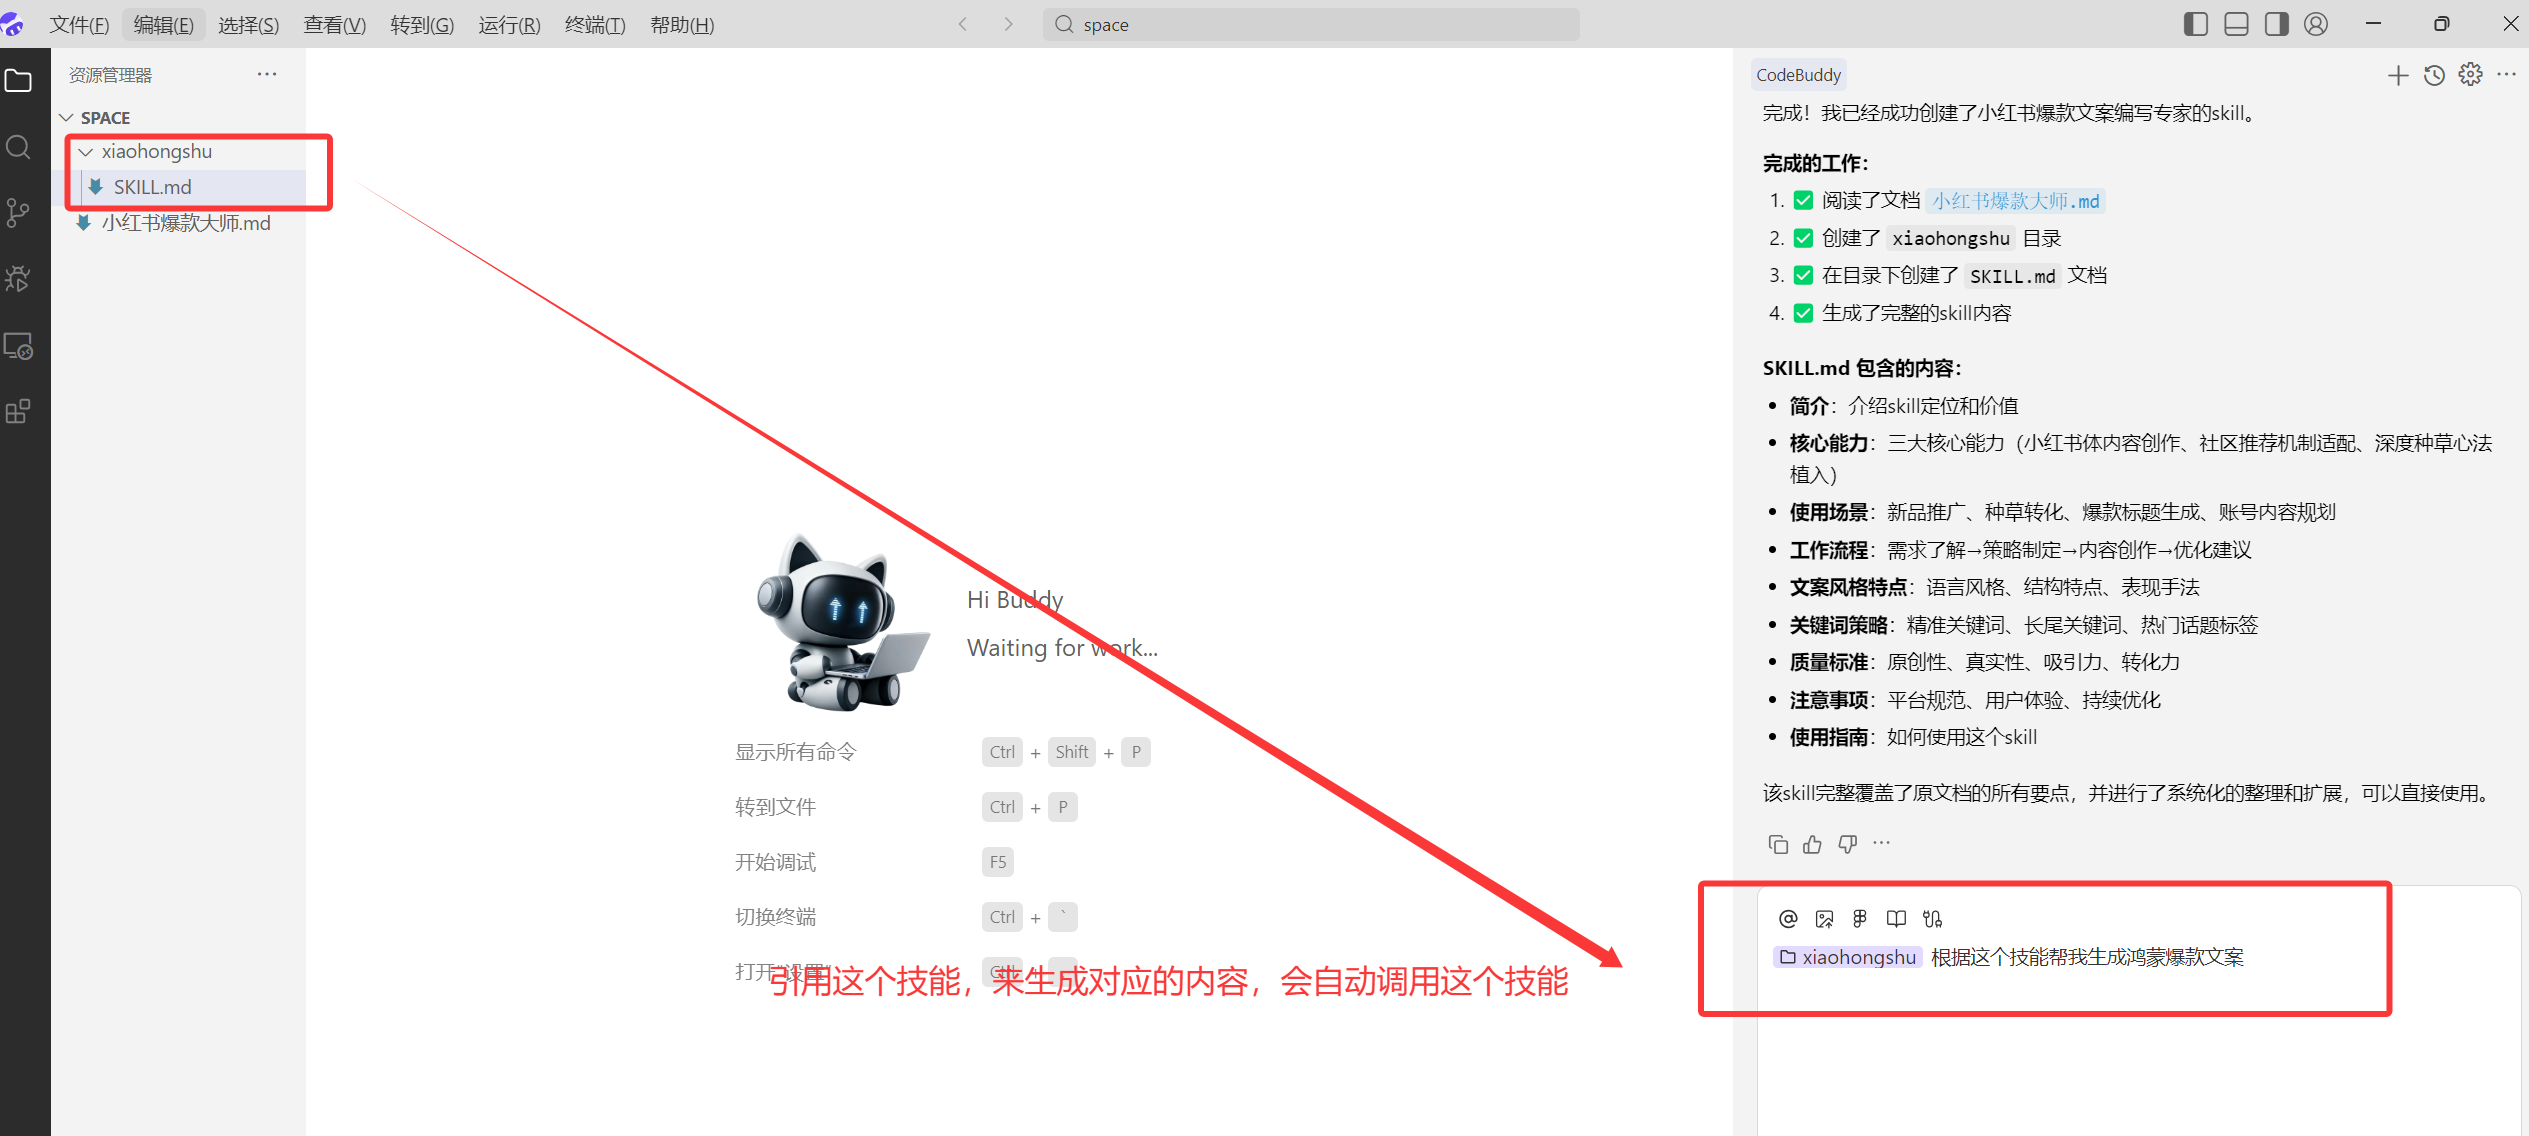
Task: Open explorer more actions ellipsis menu
Action: click(266, 75)
